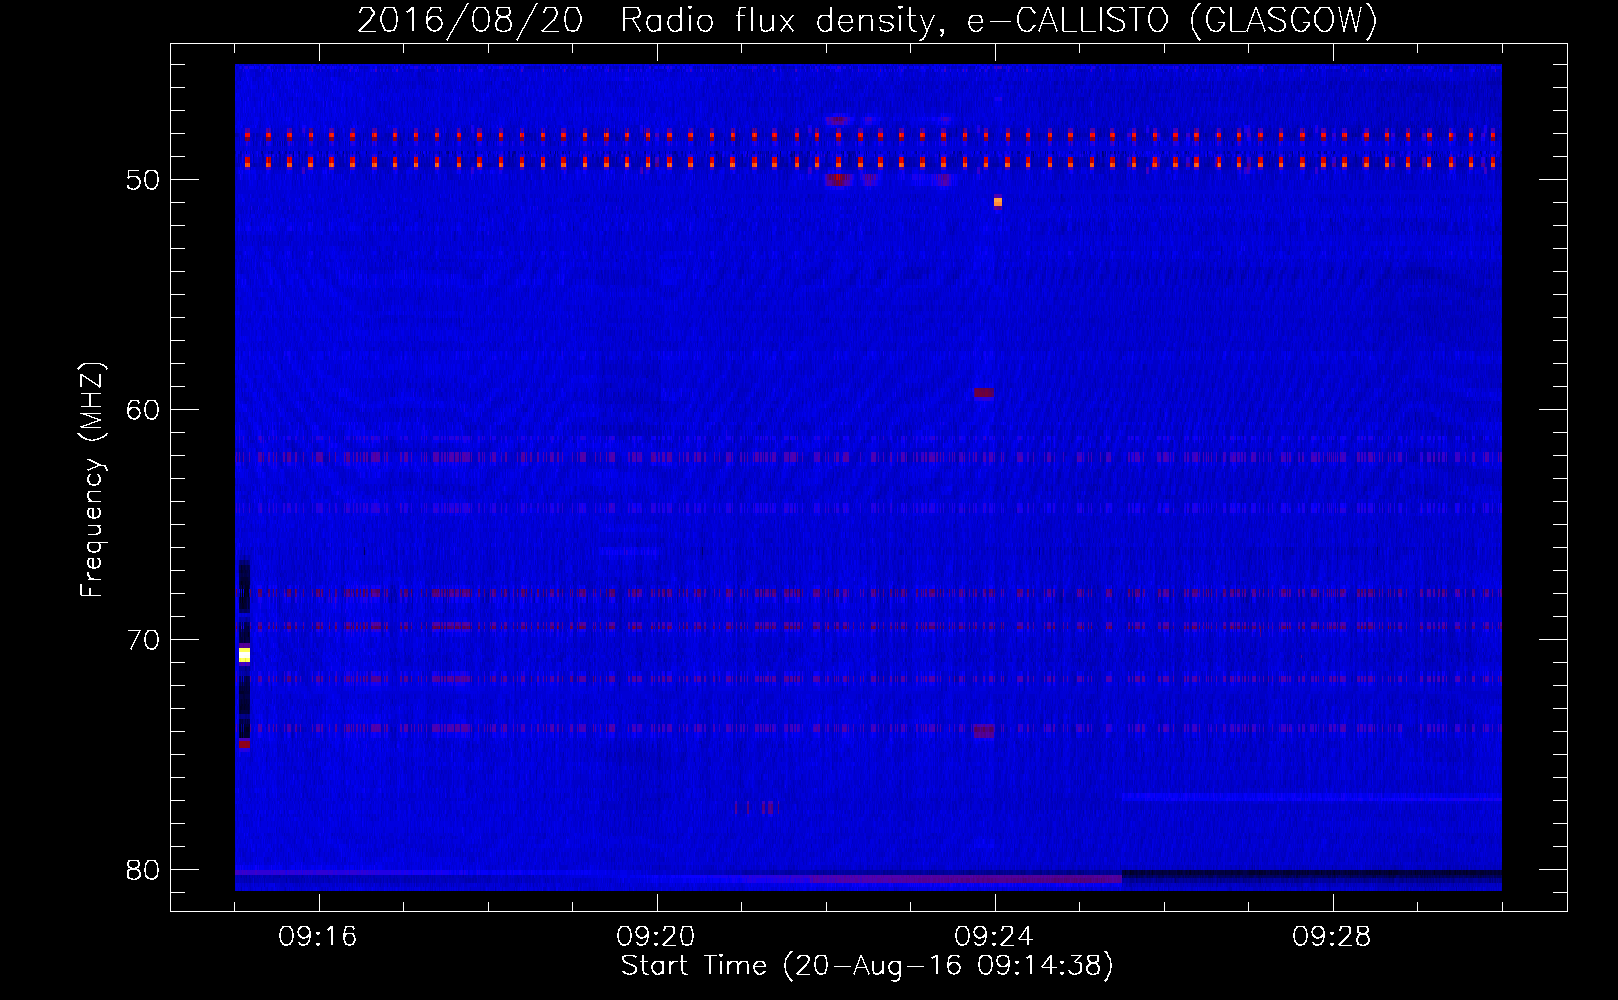Image resolution: width=1618 pixels, height=1000 pixels.
Task: Click the 09:16 time tick label
Action: [x=318, y=937]
